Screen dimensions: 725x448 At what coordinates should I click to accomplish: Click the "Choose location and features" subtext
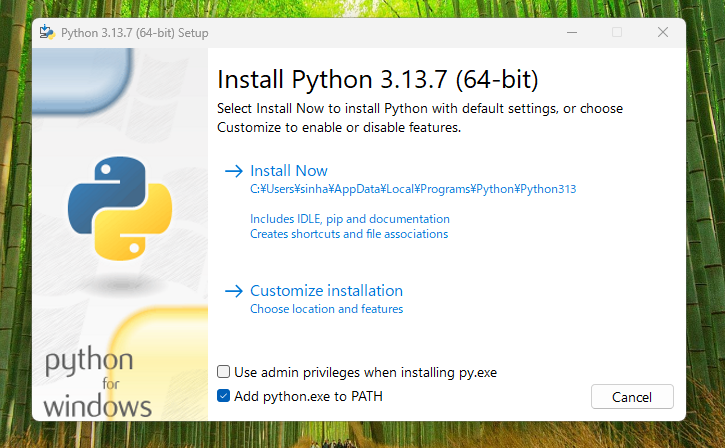[326, 310]
